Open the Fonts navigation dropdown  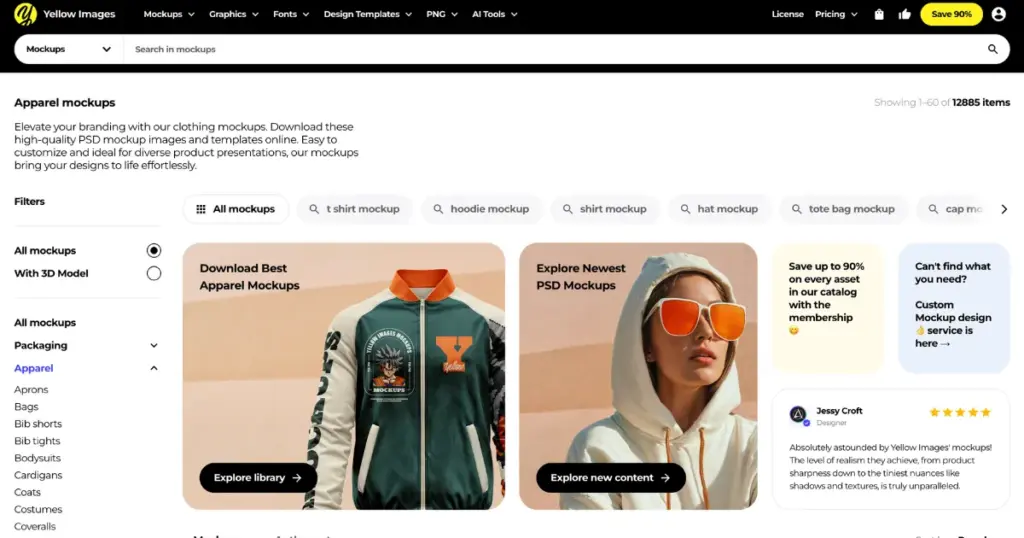click(291, 14)
